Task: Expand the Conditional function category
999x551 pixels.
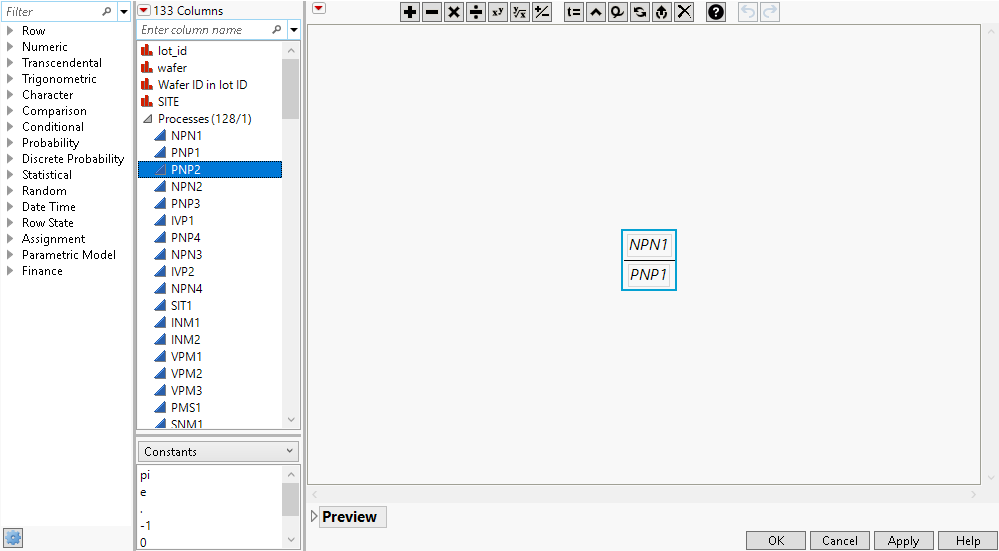Action: coord(10,127)
